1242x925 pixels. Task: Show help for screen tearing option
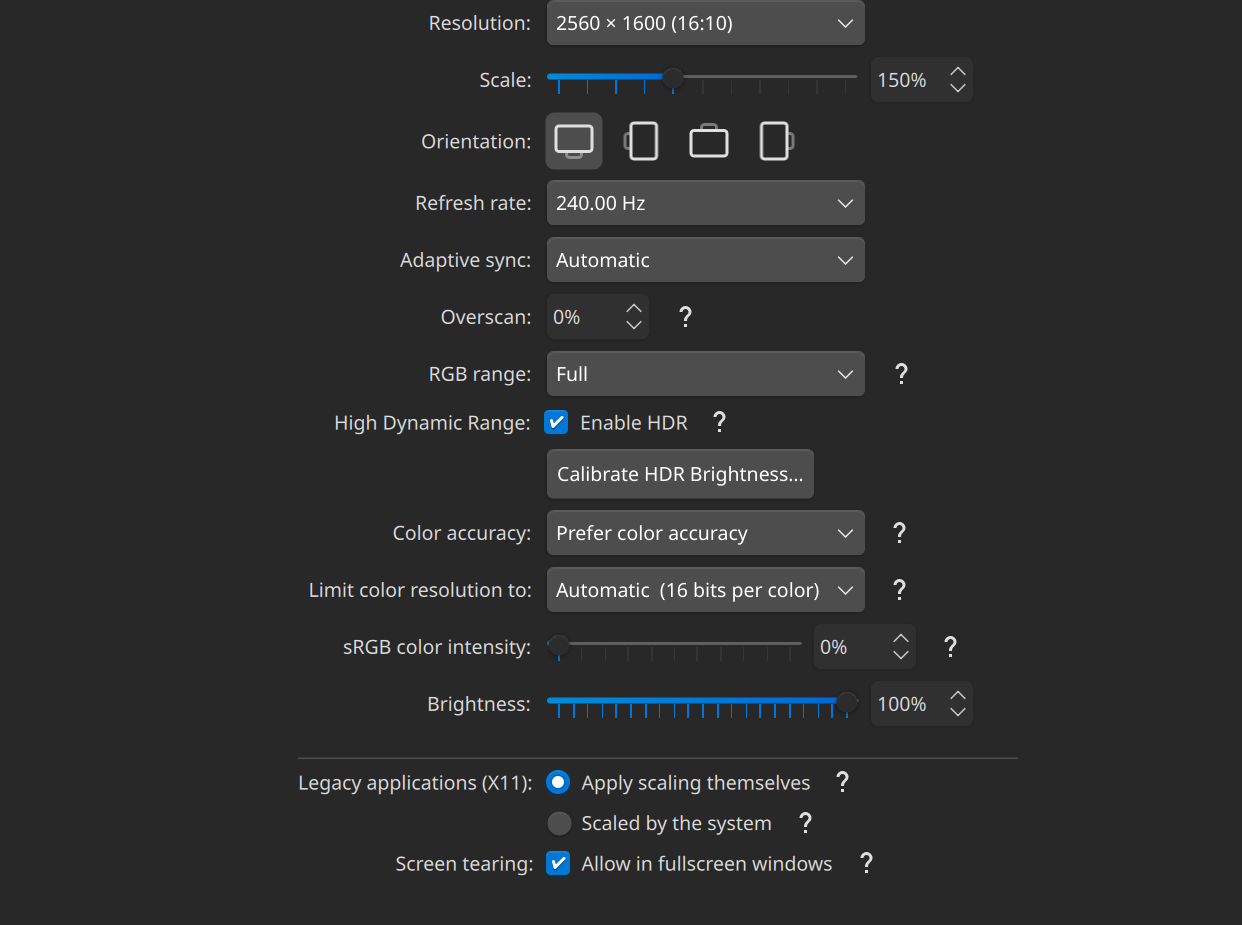pyautogui.click(x=866, y=863)
